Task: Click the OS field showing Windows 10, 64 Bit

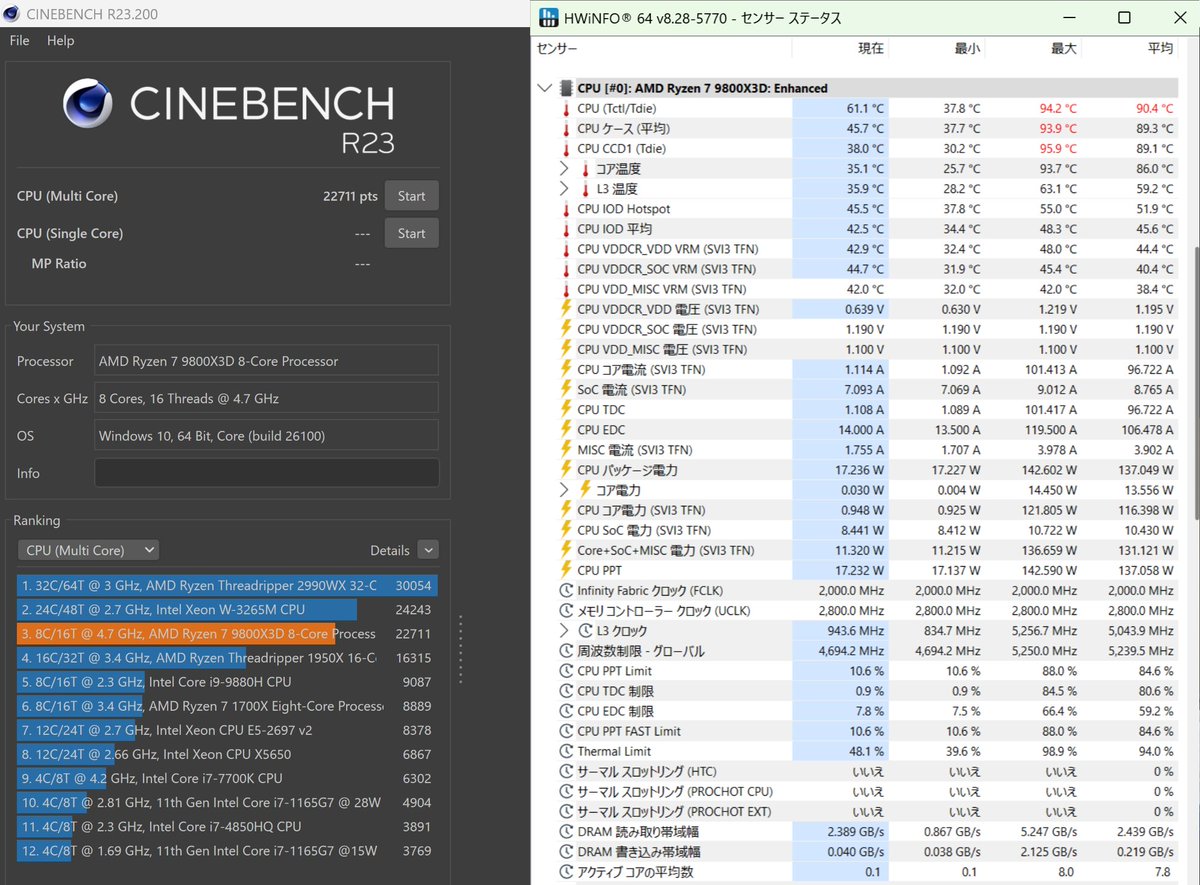Action: pos(267,435)
